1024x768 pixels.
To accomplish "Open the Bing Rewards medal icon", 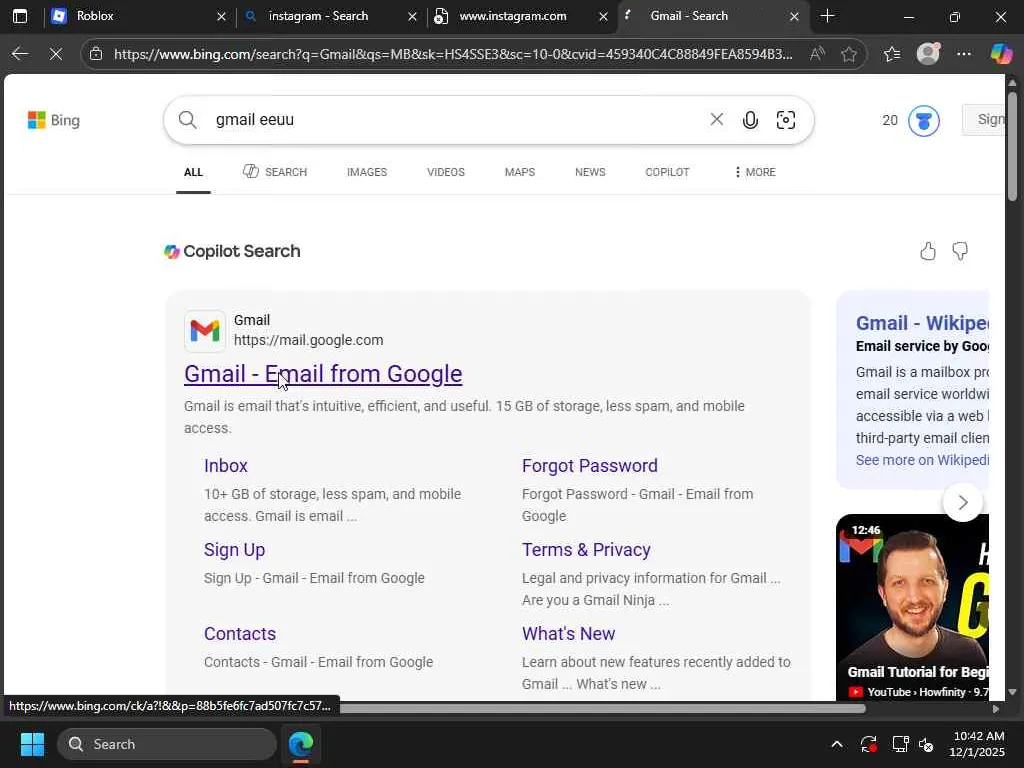I will 923,121.
